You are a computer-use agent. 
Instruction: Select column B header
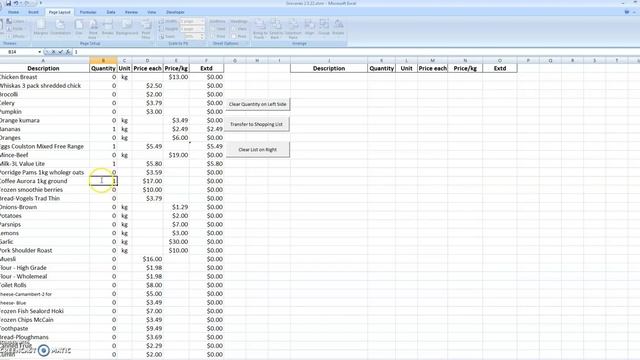click(x=103, y=60)
